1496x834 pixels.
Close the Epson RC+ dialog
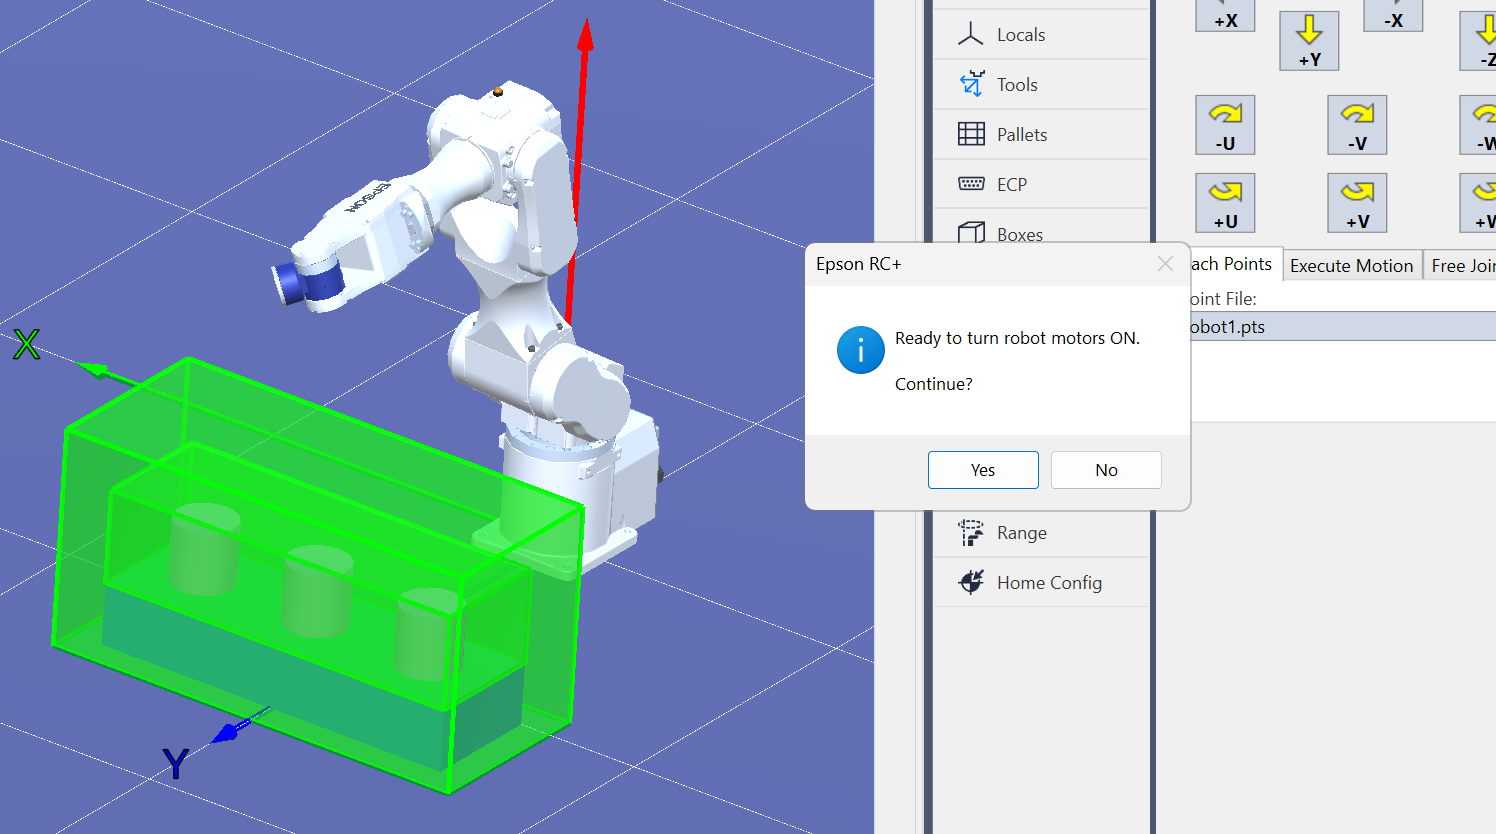coord(1165,264)
